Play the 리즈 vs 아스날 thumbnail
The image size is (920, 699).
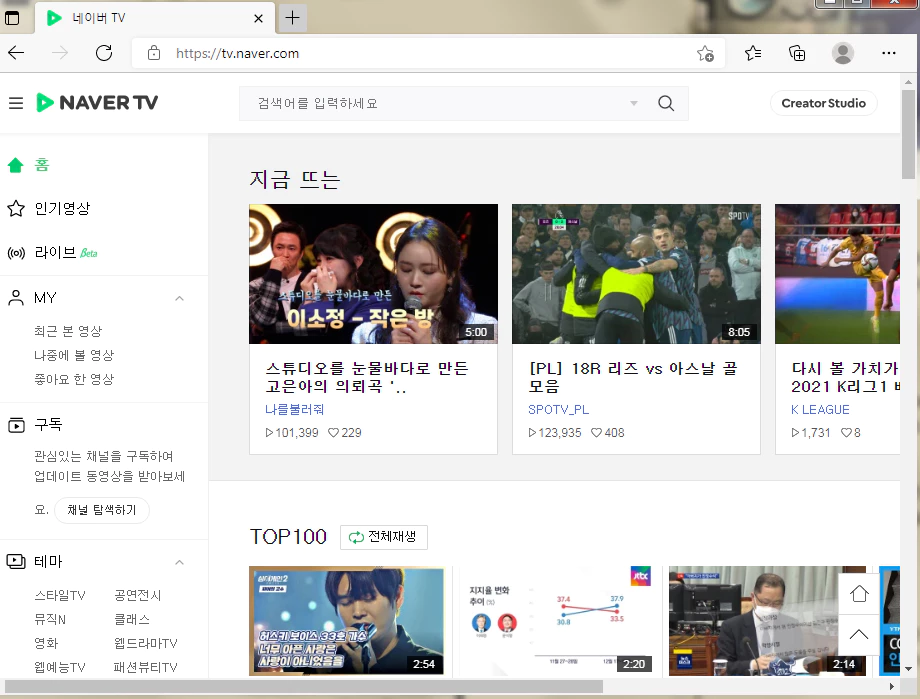point(636,273)
